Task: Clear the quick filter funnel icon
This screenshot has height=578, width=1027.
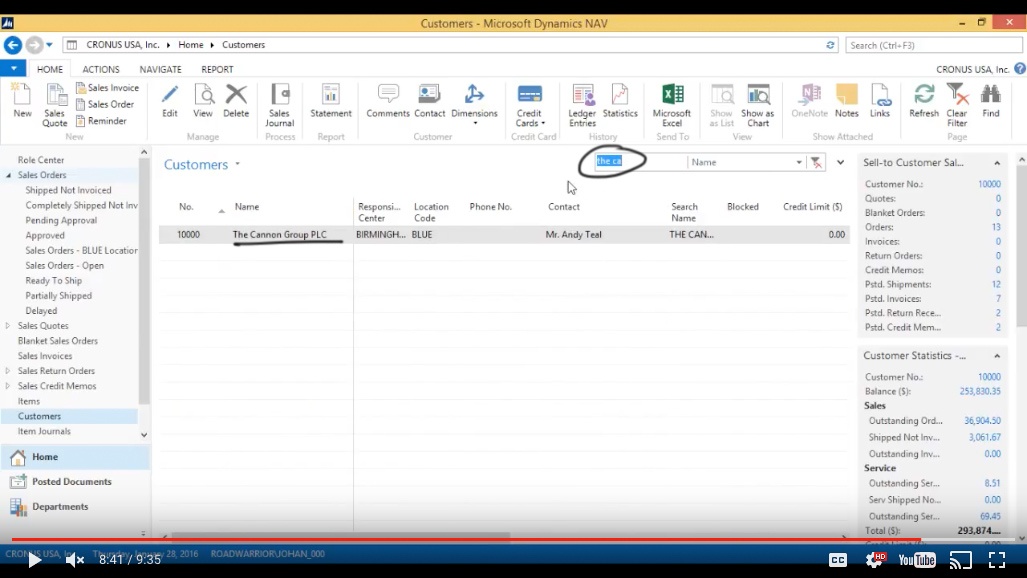Action: (816, 163)
